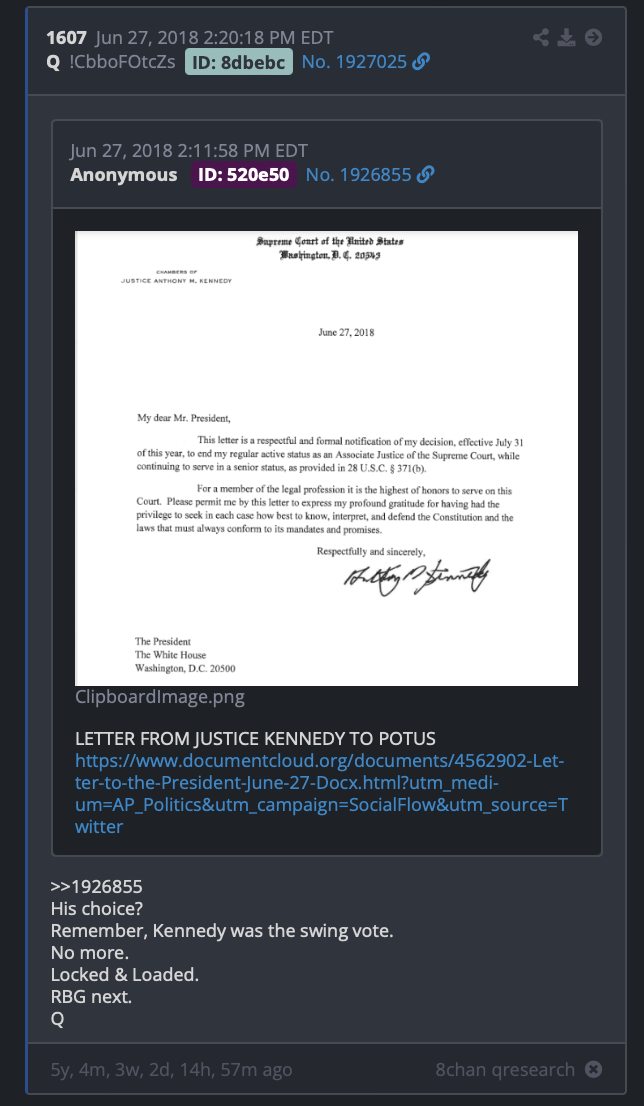Click the ClipboardImage.png filename
The width and height of the screenshot is (644, 1106).
(160, 698)
